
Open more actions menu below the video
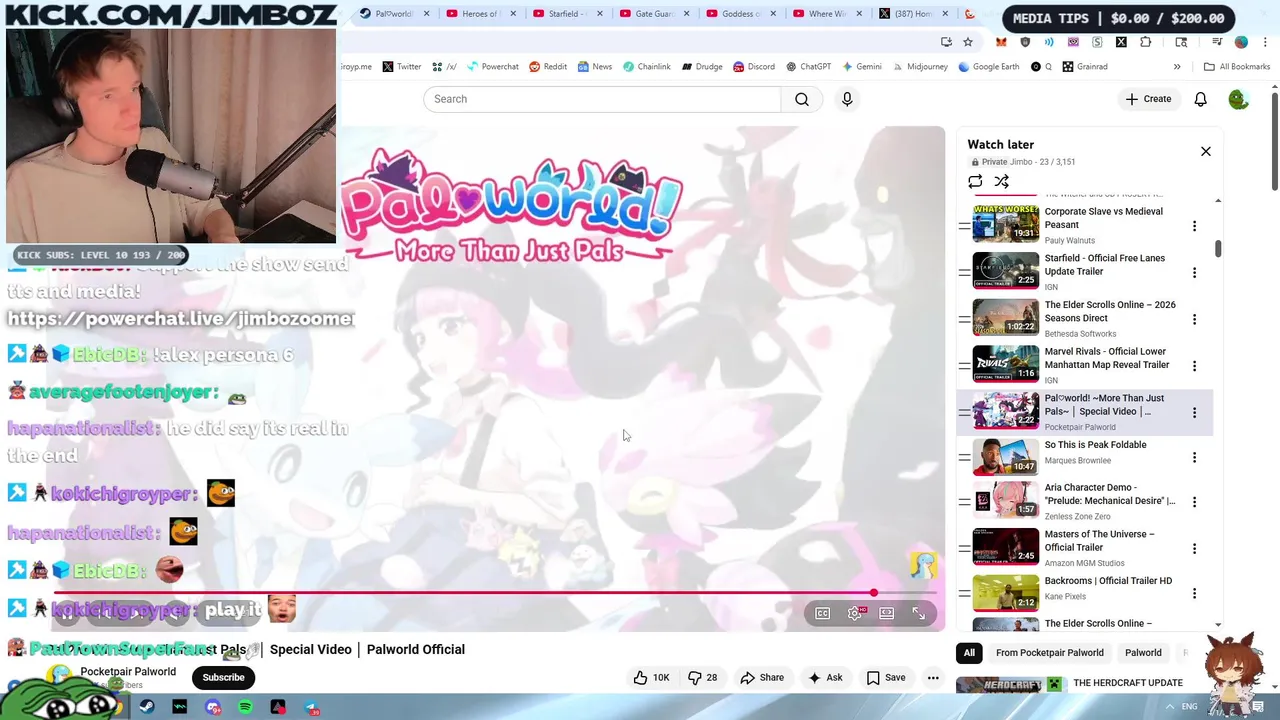(933, 678)
